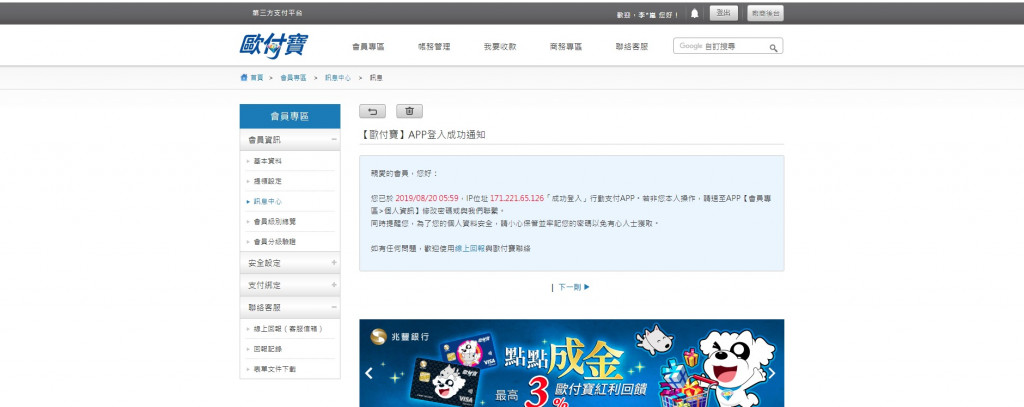Open 通知設定 in the sidebar
1024x407 pixels.
pyautogui.click(x=268, y=181)
